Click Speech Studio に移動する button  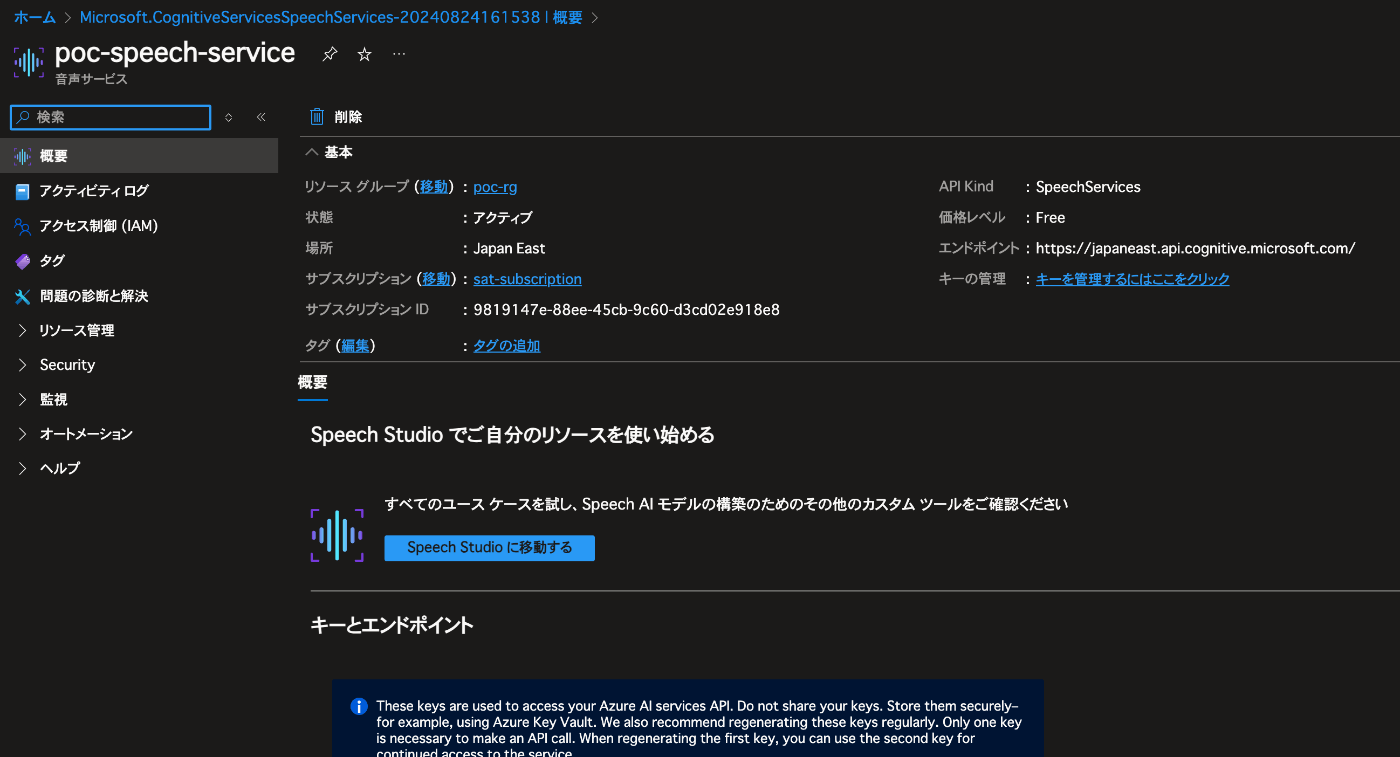click(489, 548)
